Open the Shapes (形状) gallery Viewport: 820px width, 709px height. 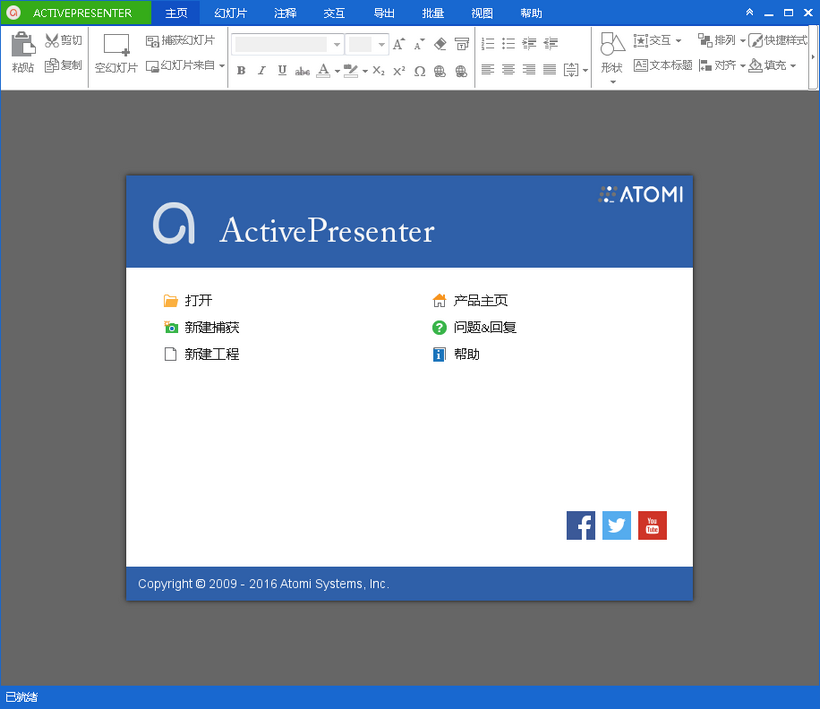tap(612, 58)
